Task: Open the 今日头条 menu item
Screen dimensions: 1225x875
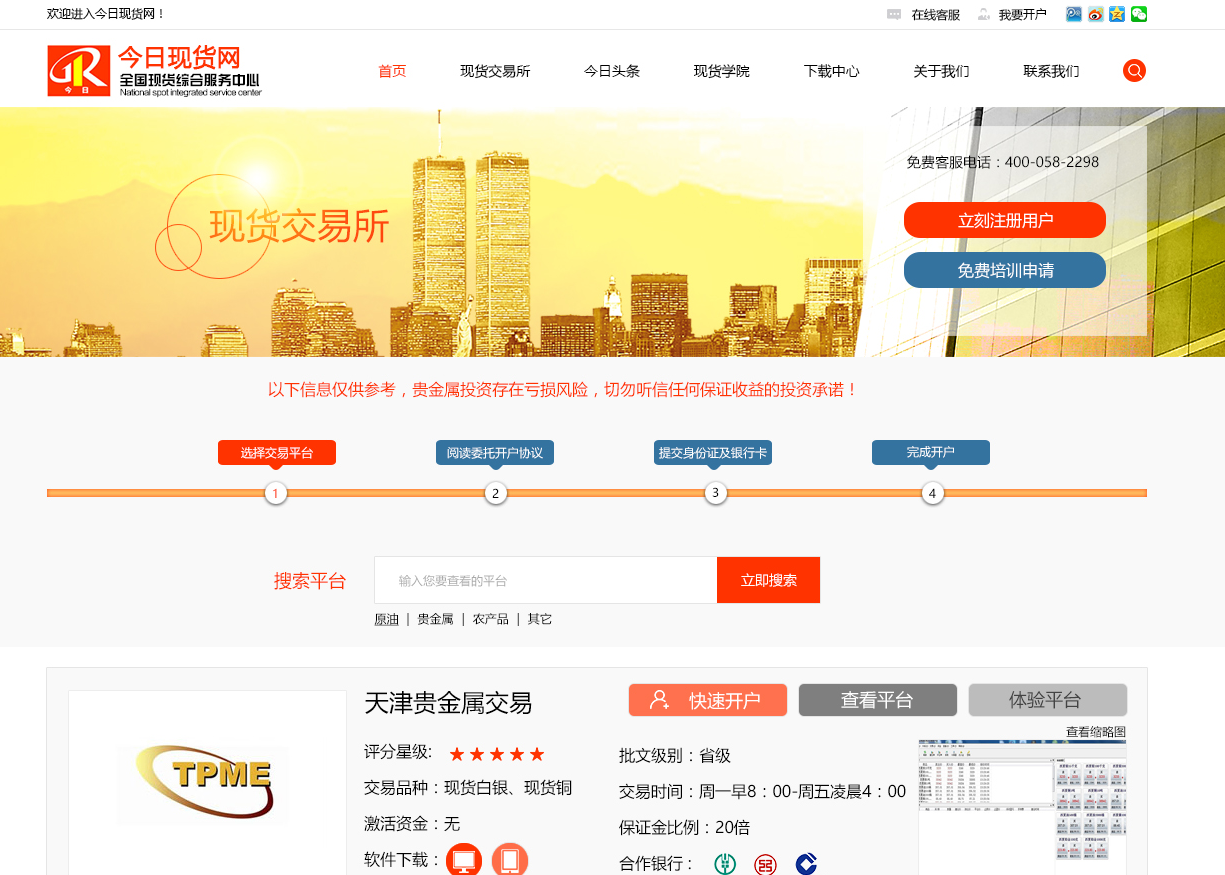Action: click(611, 70)
